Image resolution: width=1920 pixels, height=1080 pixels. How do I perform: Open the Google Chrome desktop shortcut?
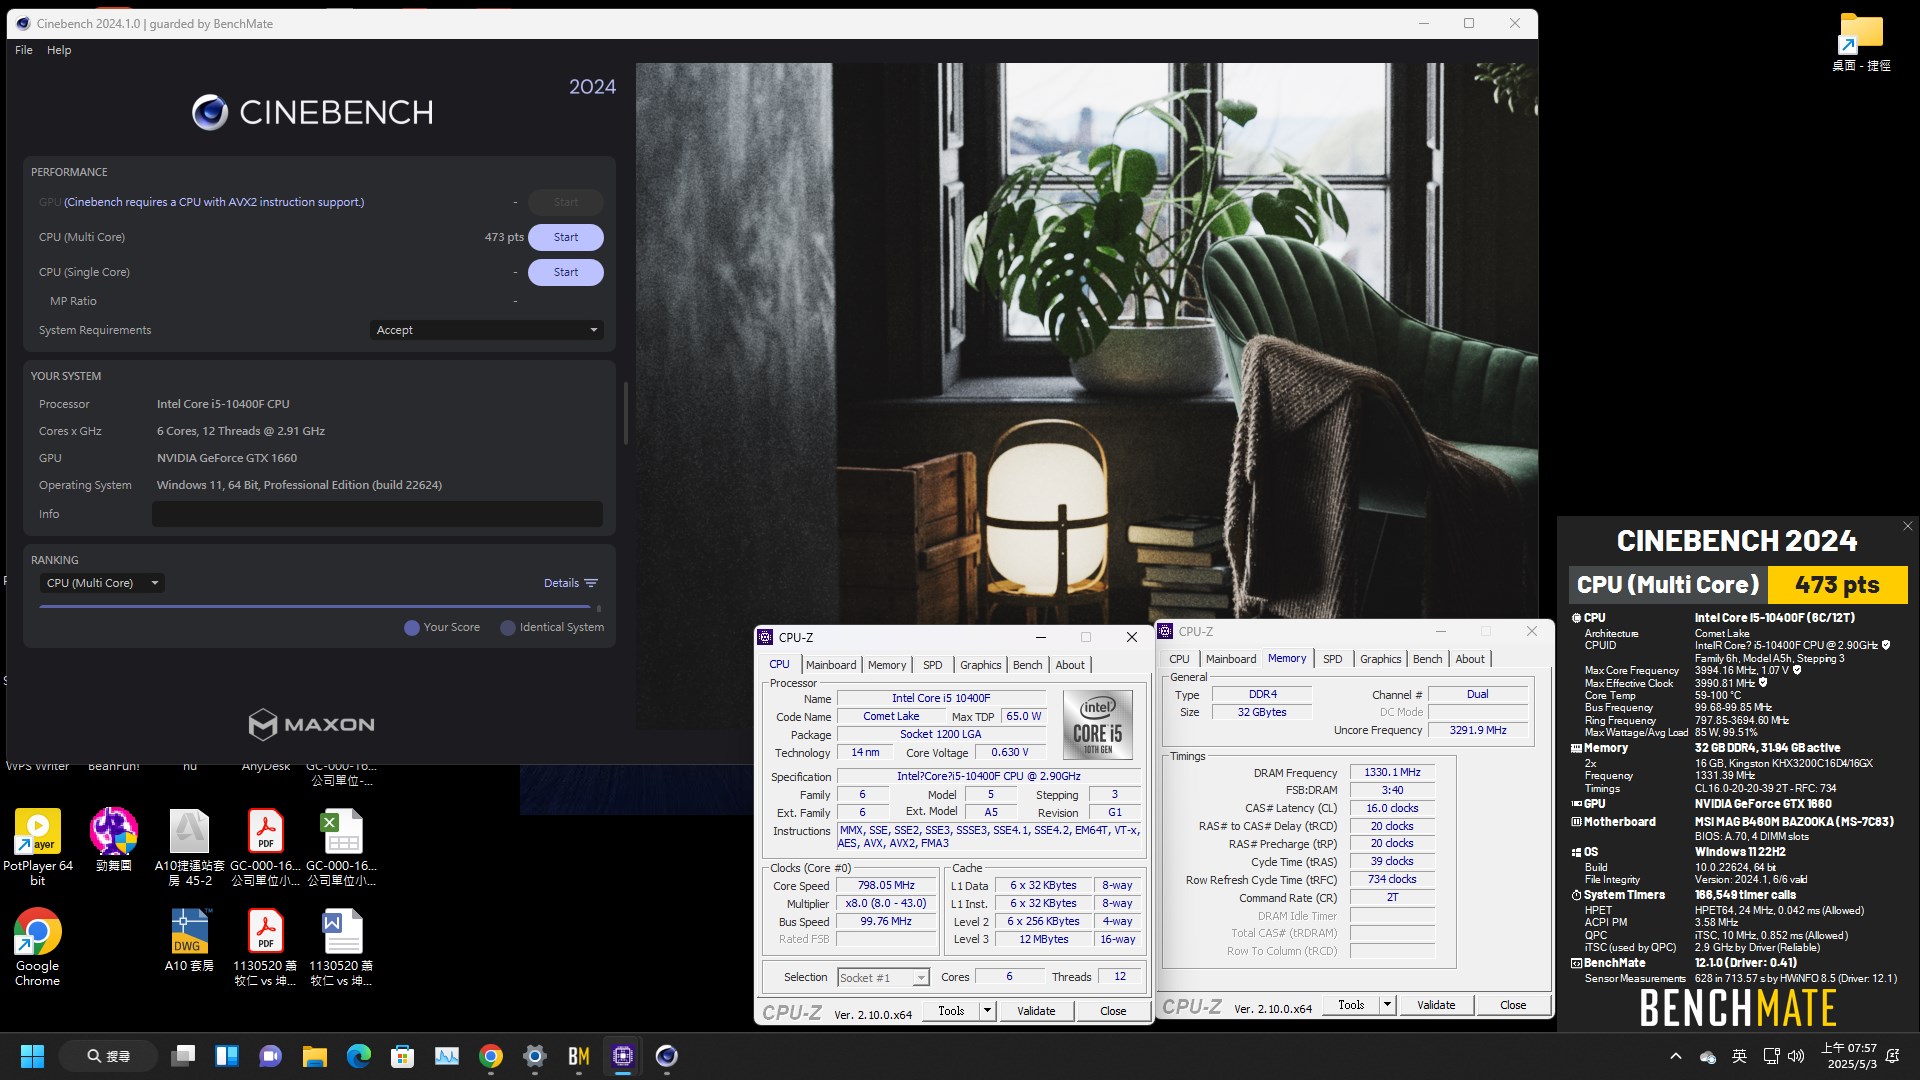coord(38,946)
